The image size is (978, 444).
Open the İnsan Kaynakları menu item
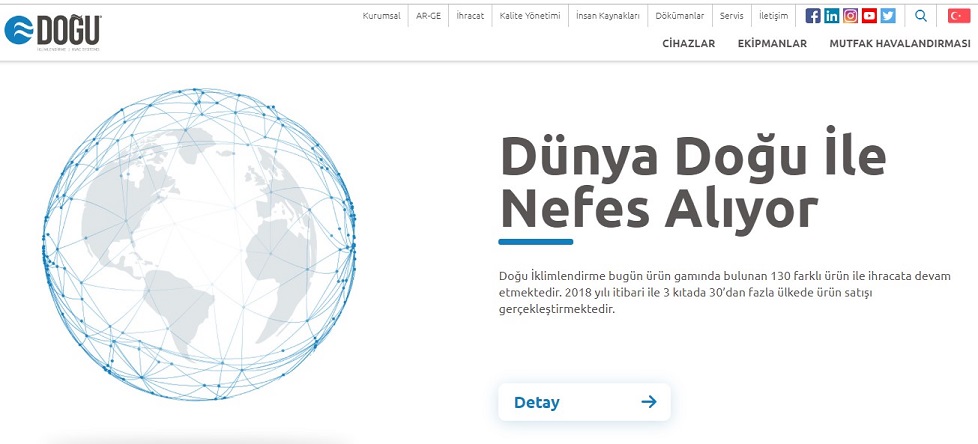pyautogui.click(x=608, y=16)
